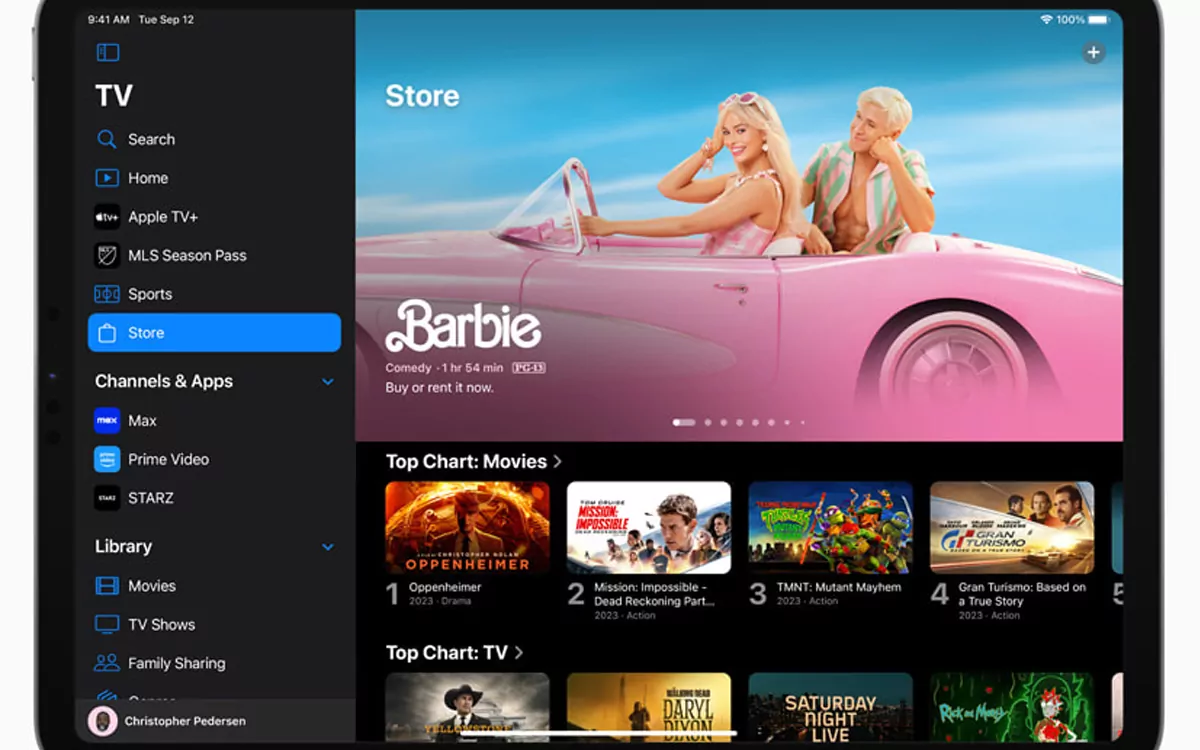Viewport: 1200px width, 750px height.
Task: Collapse the Library section chevron
Action: point(328,547)
